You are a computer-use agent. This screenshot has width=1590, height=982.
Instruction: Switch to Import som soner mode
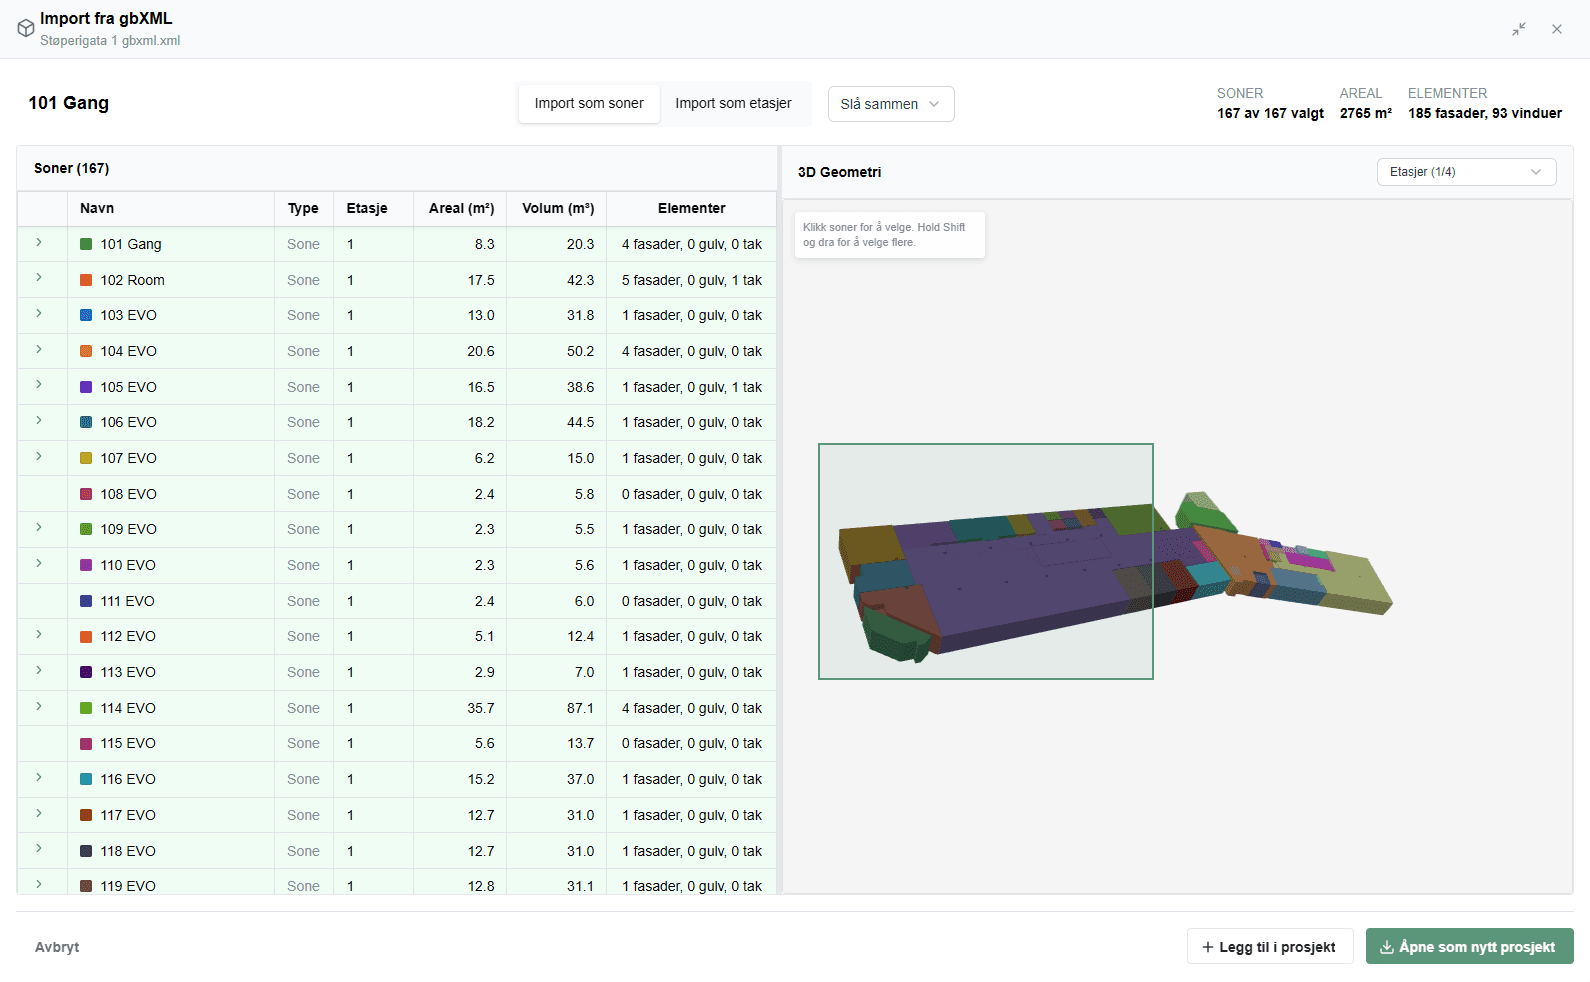tap(589, 103)
